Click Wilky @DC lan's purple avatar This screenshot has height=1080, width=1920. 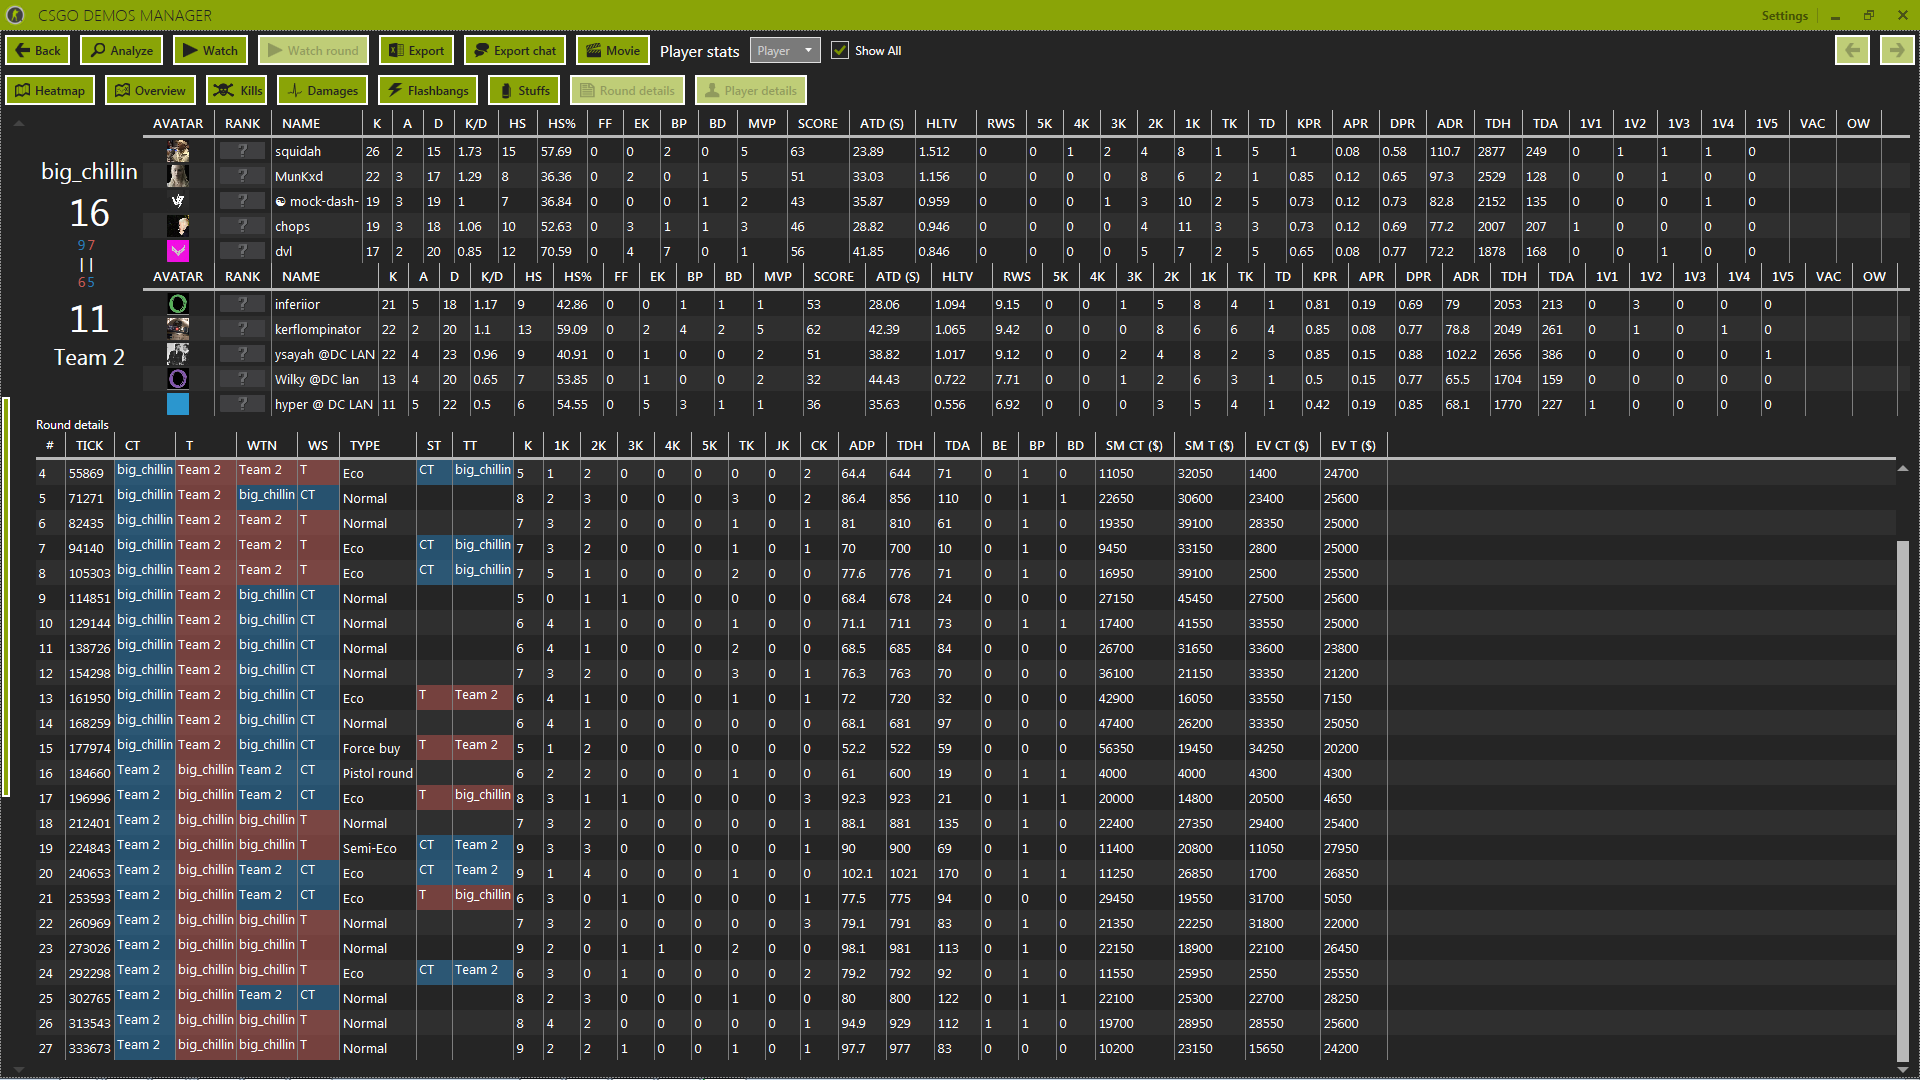pos(178,379)
